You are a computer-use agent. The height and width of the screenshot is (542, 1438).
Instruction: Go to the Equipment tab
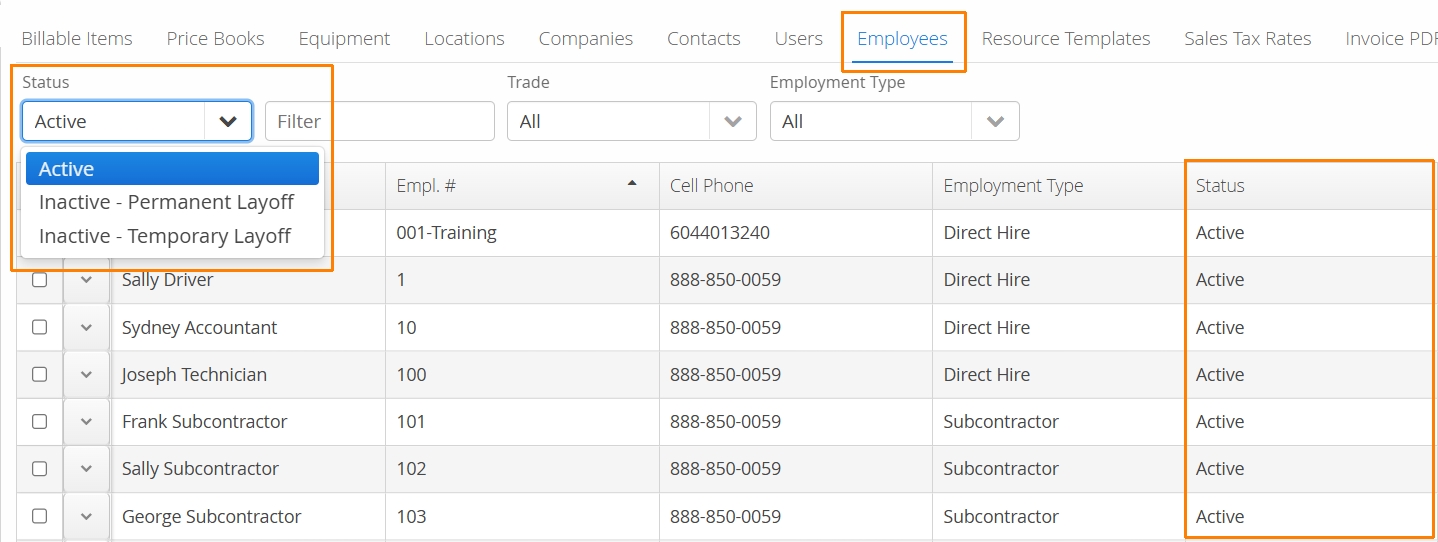click(344, 39)
